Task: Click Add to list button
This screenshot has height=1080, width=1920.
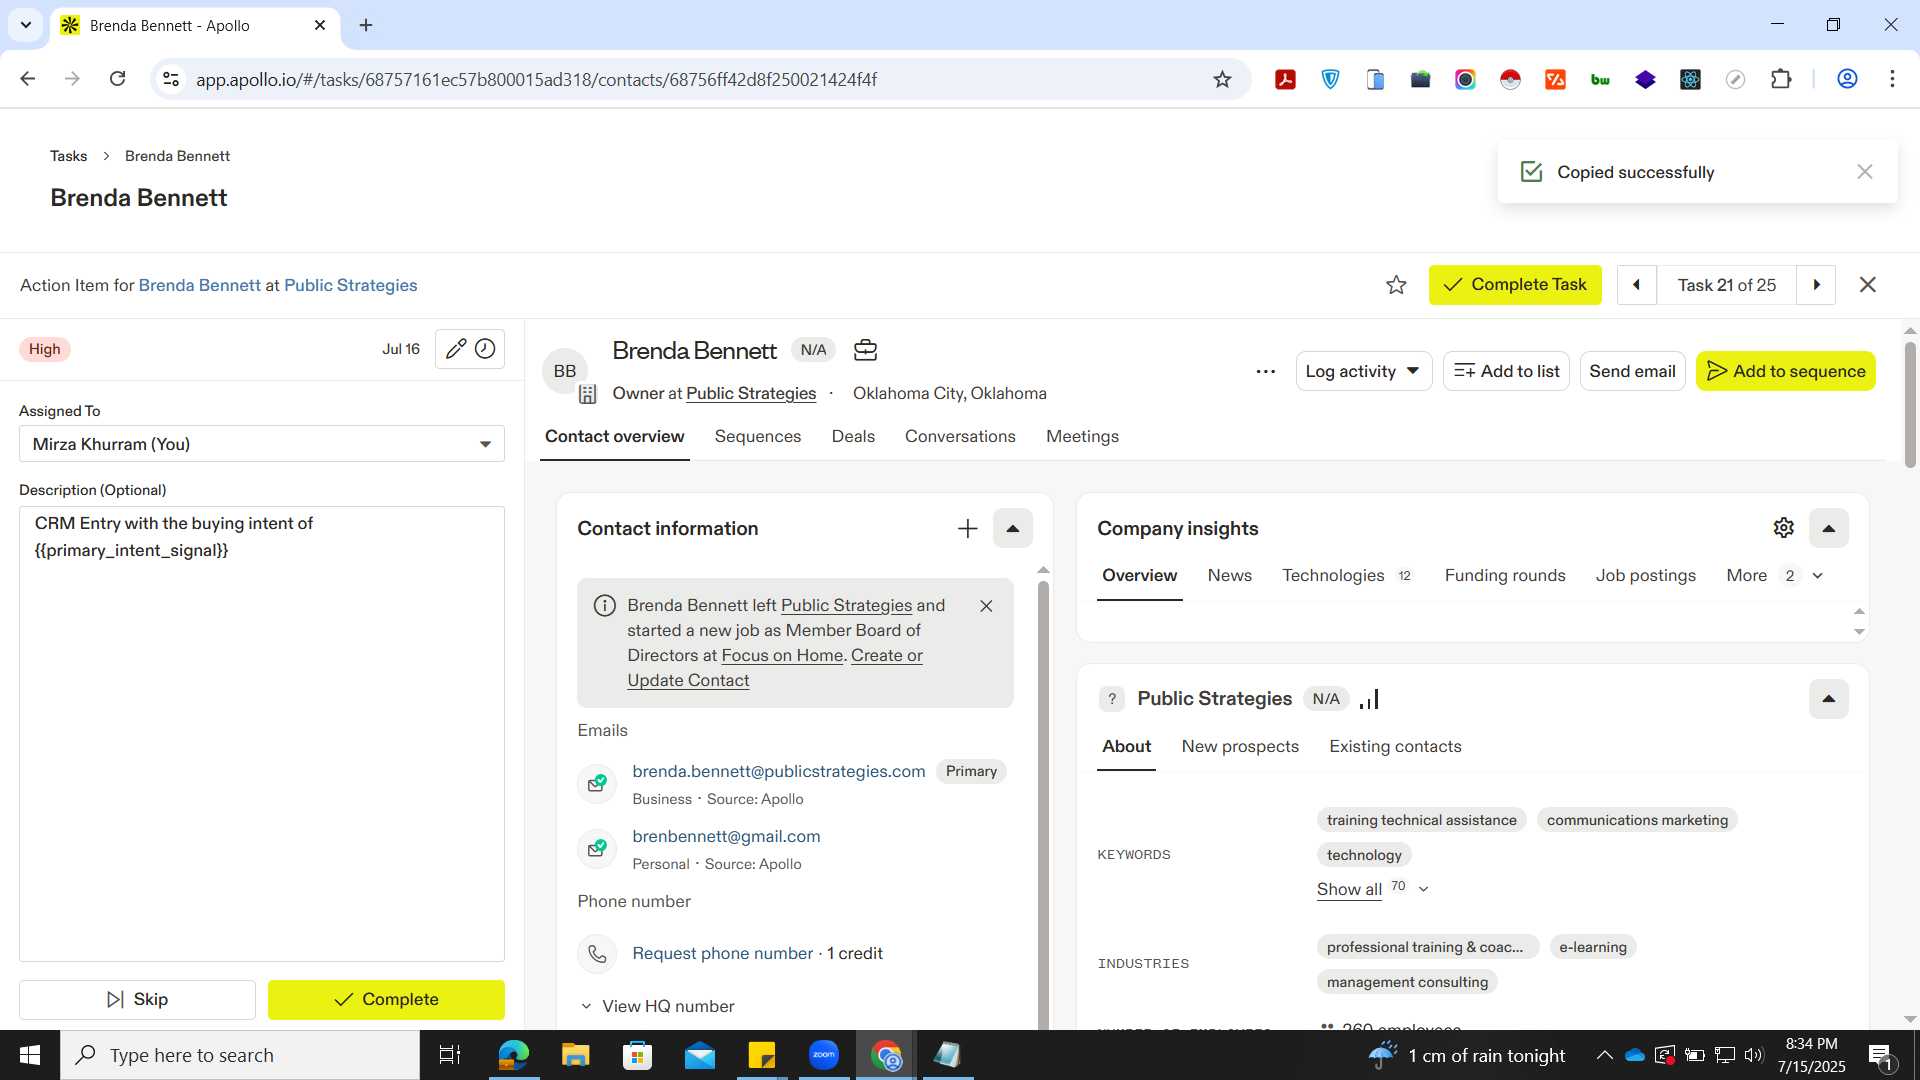Action: (1506, 371)
